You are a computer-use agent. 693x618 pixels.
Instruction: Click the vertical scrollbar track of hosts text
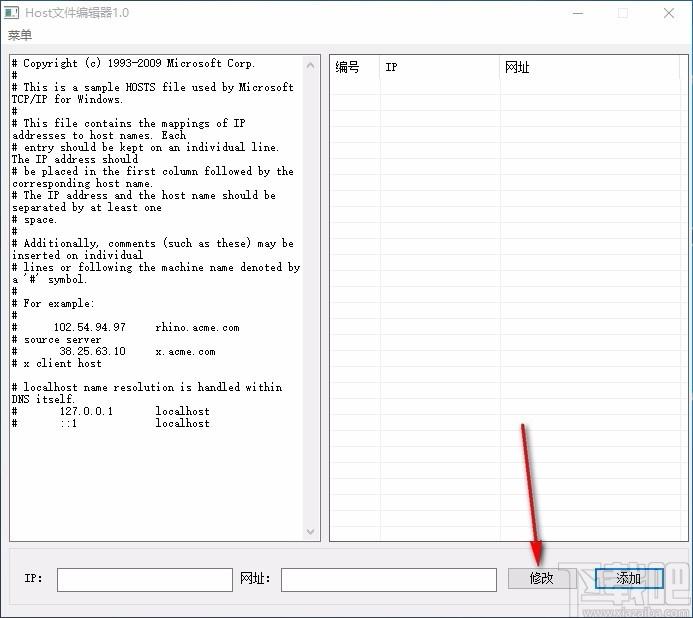311,300
